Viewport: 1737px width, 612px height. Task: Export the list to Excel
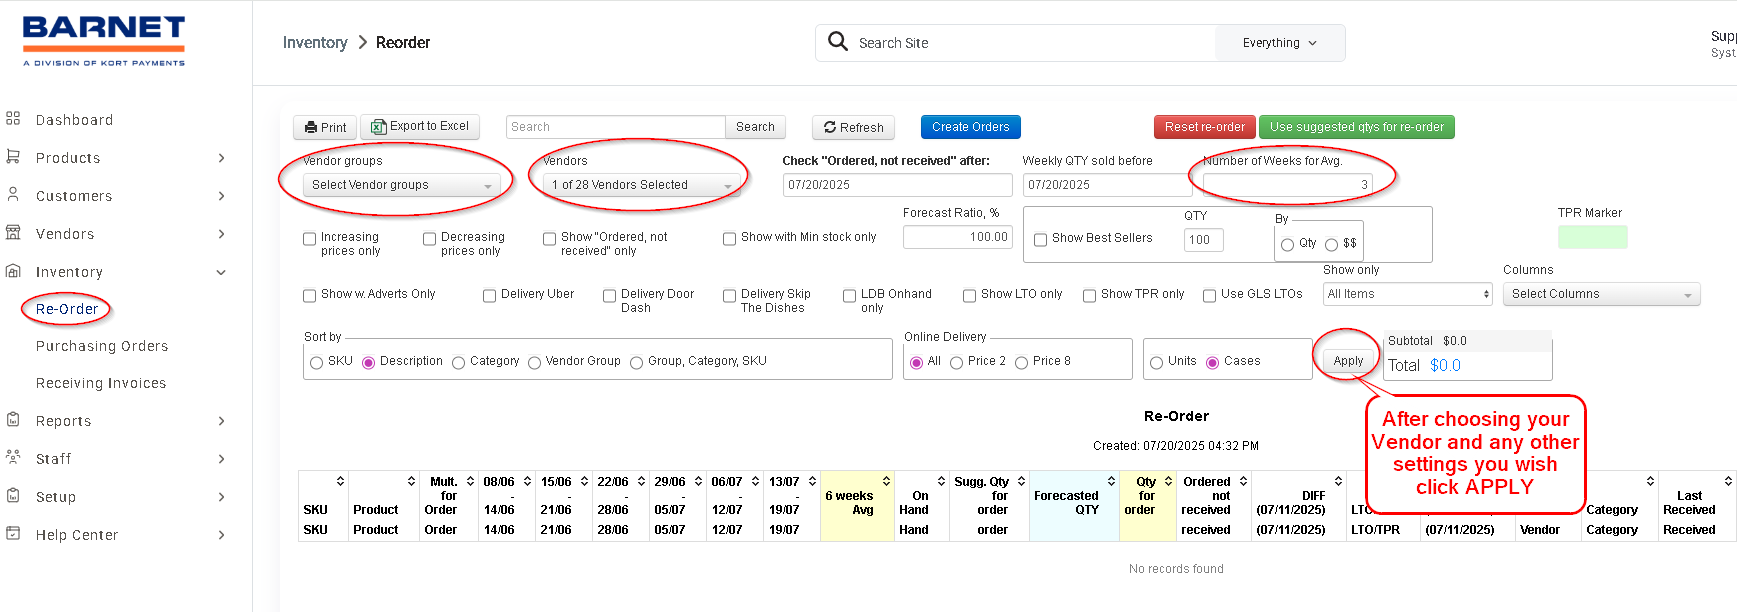pyautogui.click(x=420, y=126)
